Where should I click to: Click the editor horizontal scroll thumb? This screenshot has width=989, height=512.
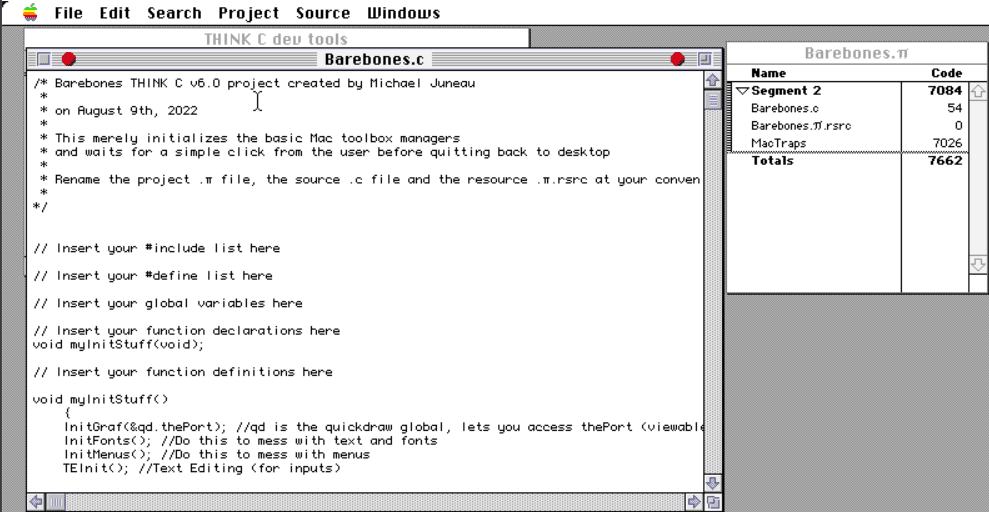point(56,502)
